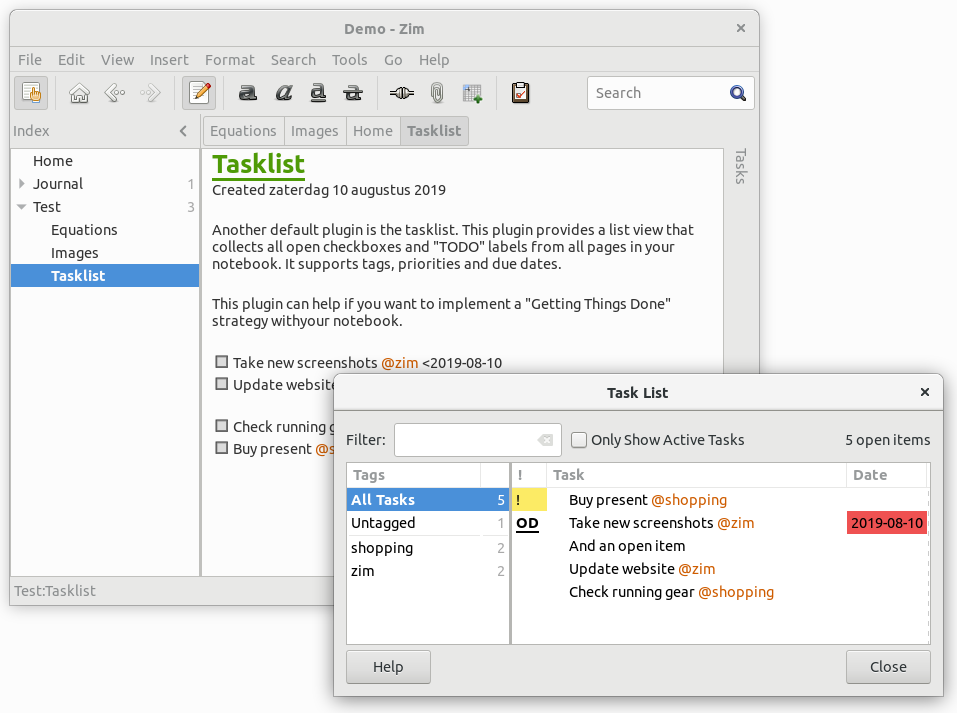
Task: Apply bold formatting from the toolbar
Action: pyautogui.click(x=247, y=92)
